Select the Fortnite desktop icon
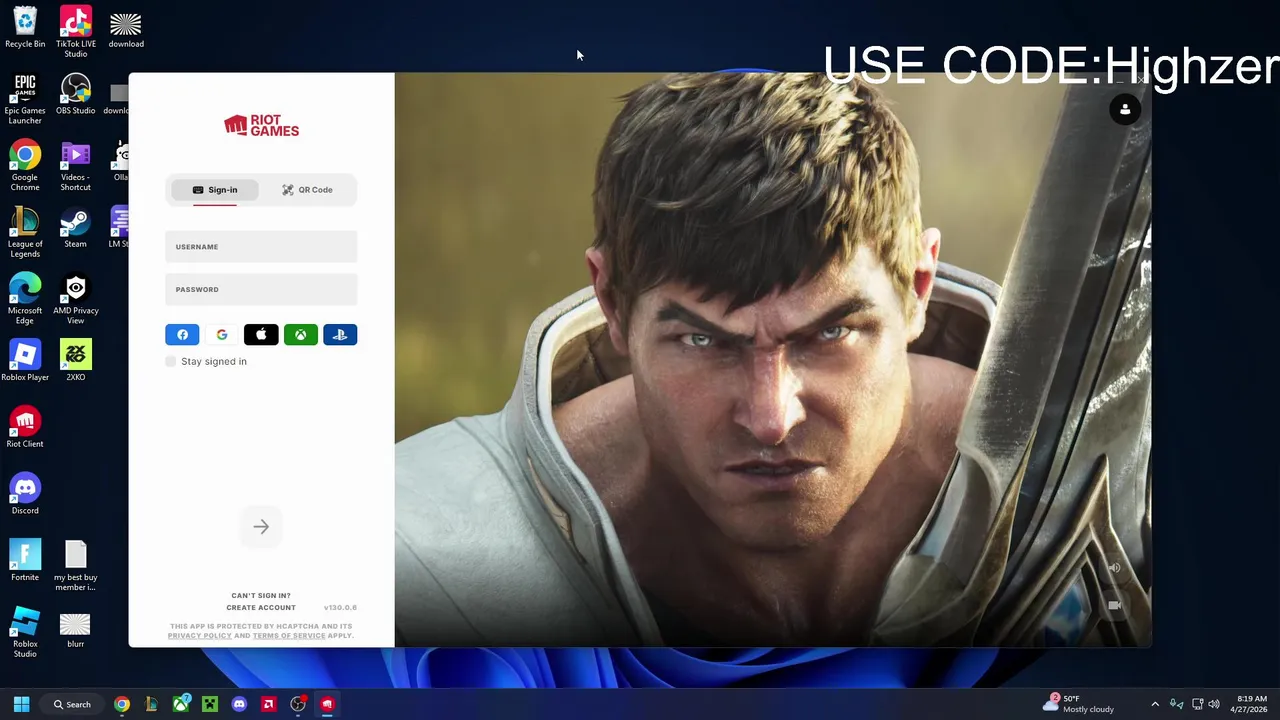This screenshot has height=720, width=1280. click(x=25, y=561)
